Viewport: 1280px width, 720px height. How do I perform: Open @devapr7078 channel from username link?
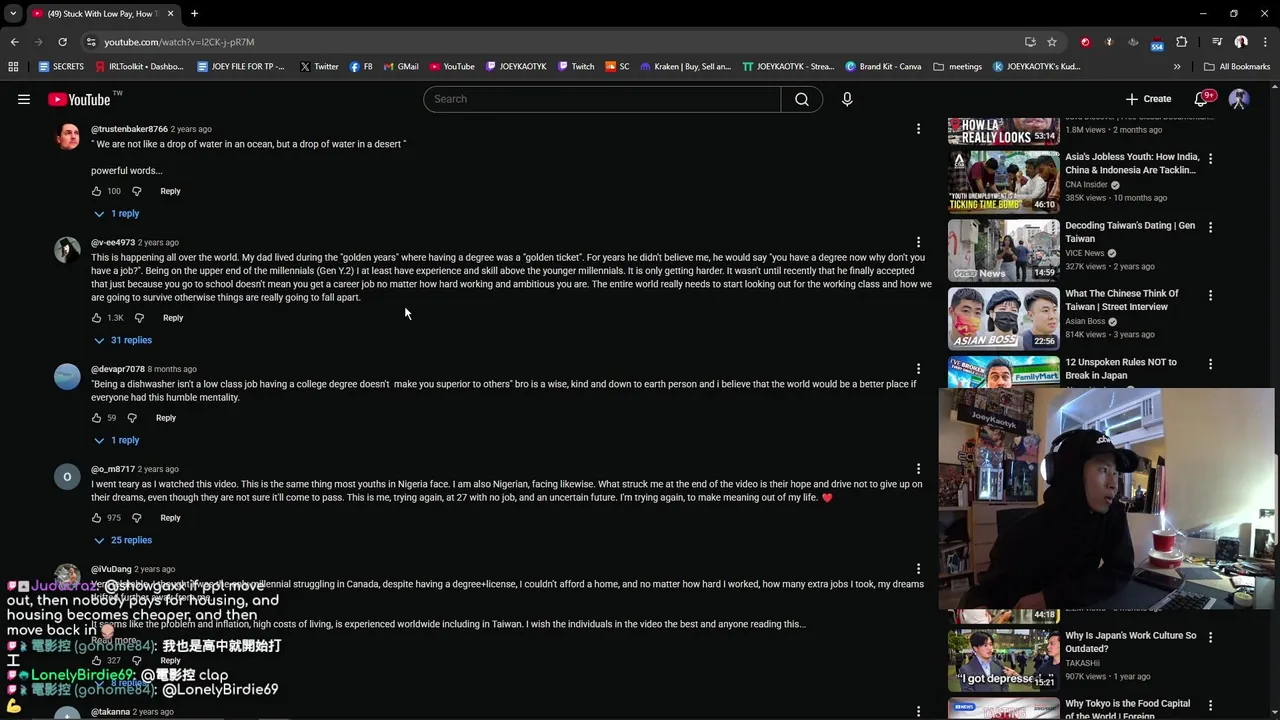[118, 369]
